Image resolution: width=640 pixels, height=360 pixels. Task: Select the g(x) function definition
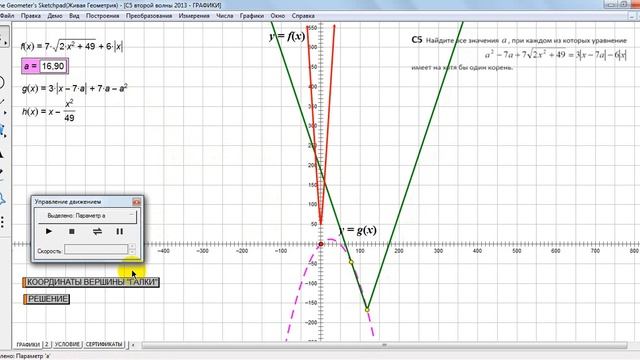pos(74,88)
